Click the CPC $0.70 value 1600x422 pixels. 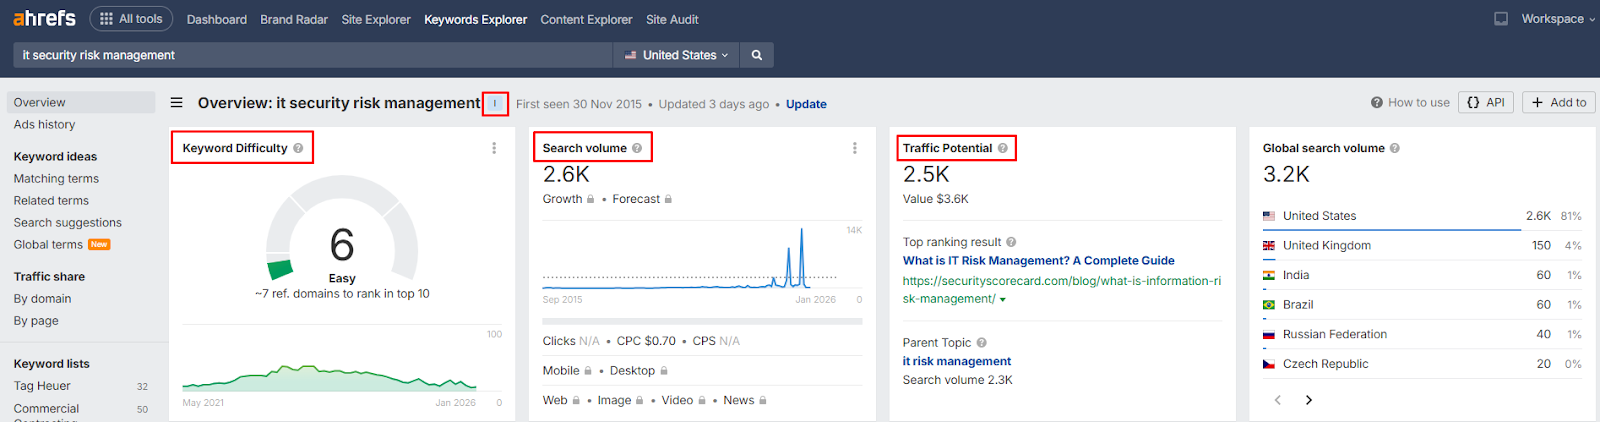pos(646,341)
